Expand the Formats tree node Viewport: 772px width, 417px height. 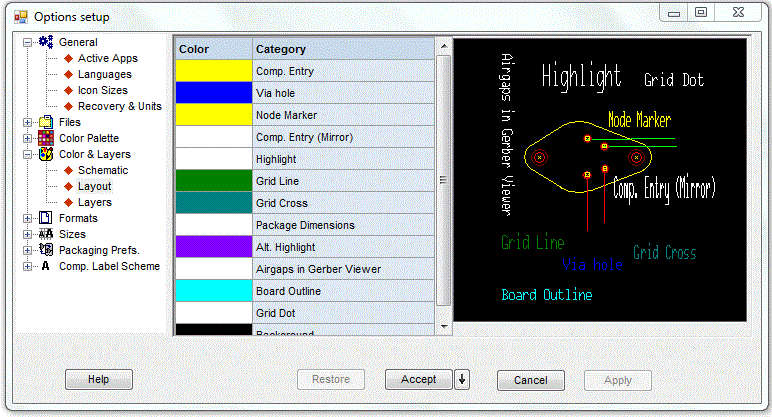[28, 218]
